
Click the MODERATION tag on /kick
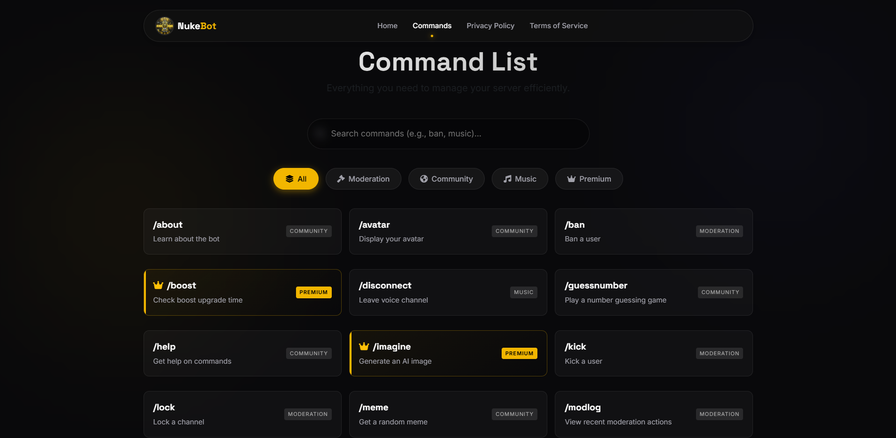click(x=719, y=353)
